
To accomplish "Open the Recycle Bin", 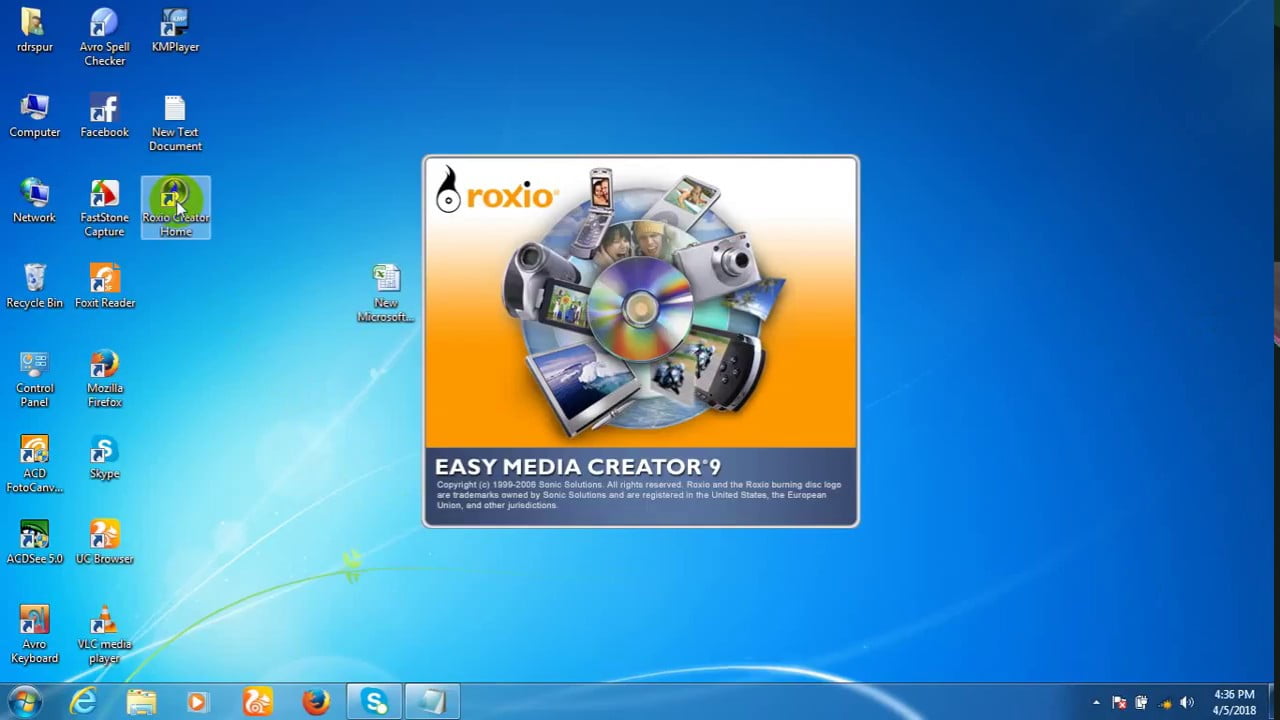I will [x=35, y=286].
